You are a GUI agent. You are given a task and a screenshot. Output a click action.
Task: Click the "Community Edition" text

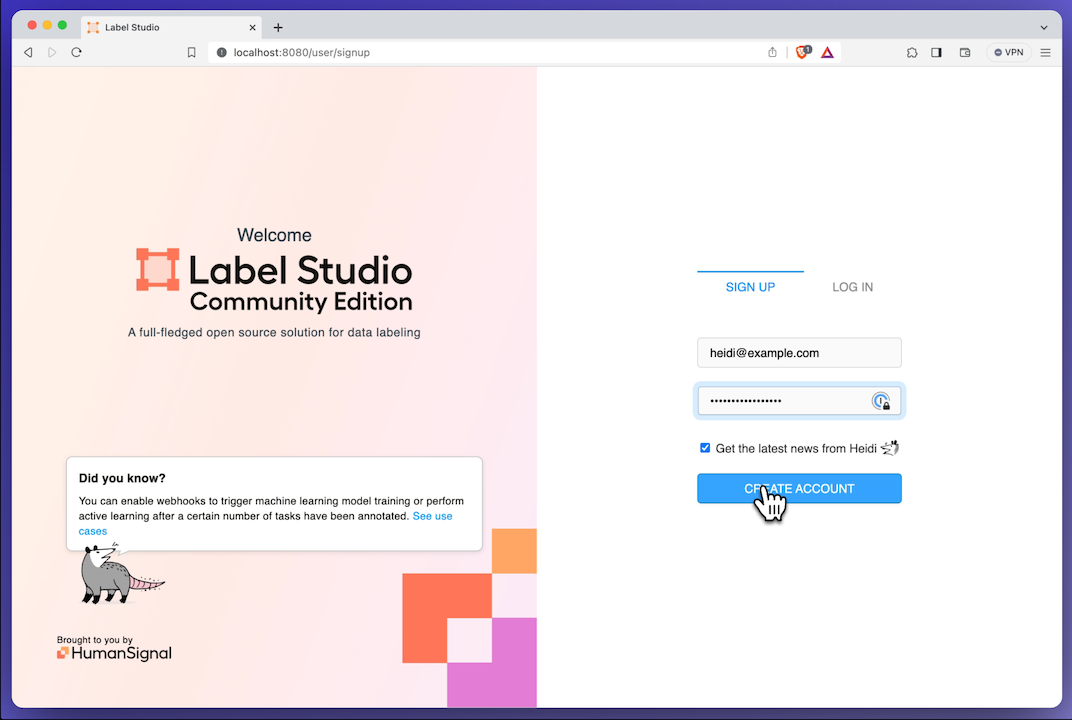[301, 302]
